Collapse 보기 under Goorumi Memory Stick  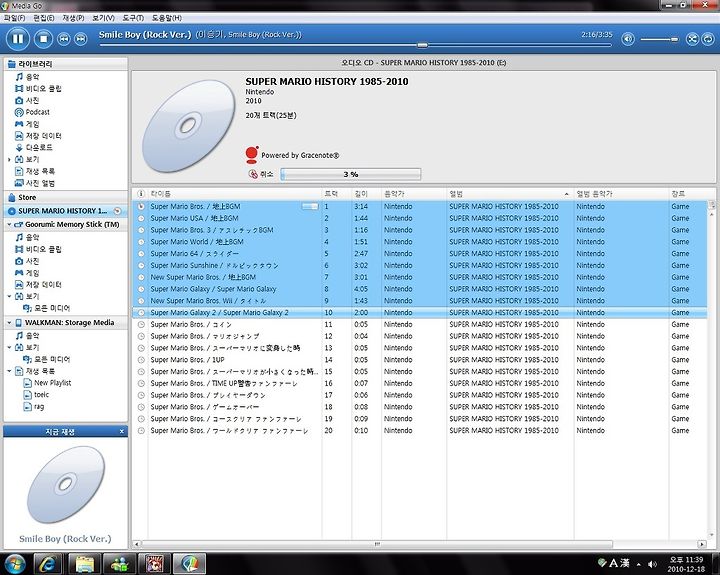coord(9,296)
